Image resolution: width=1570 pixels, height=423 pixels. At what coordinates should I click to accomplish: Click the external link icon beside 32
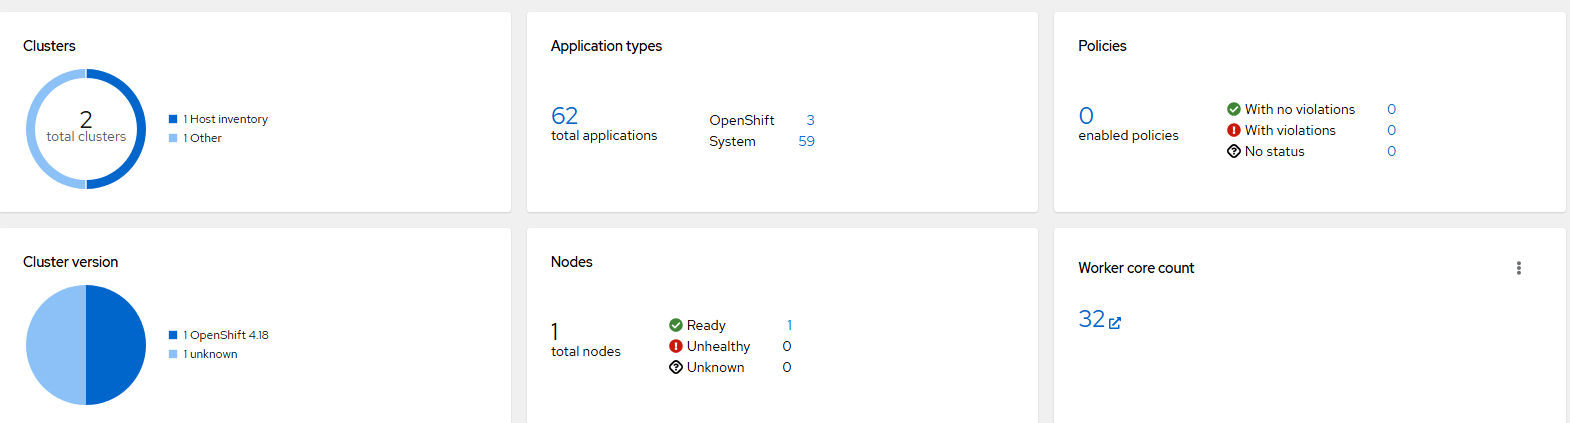[x=1115, y=323]
